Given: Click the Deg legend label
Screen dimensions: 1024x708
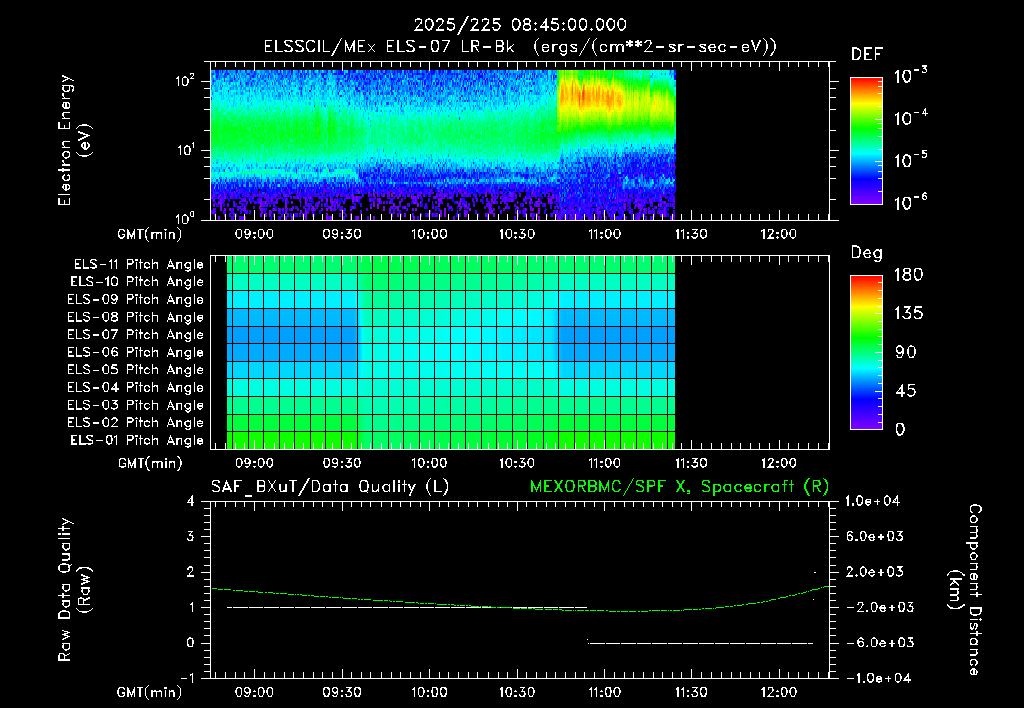Looking at the screenshot, I should coord(867,253).
